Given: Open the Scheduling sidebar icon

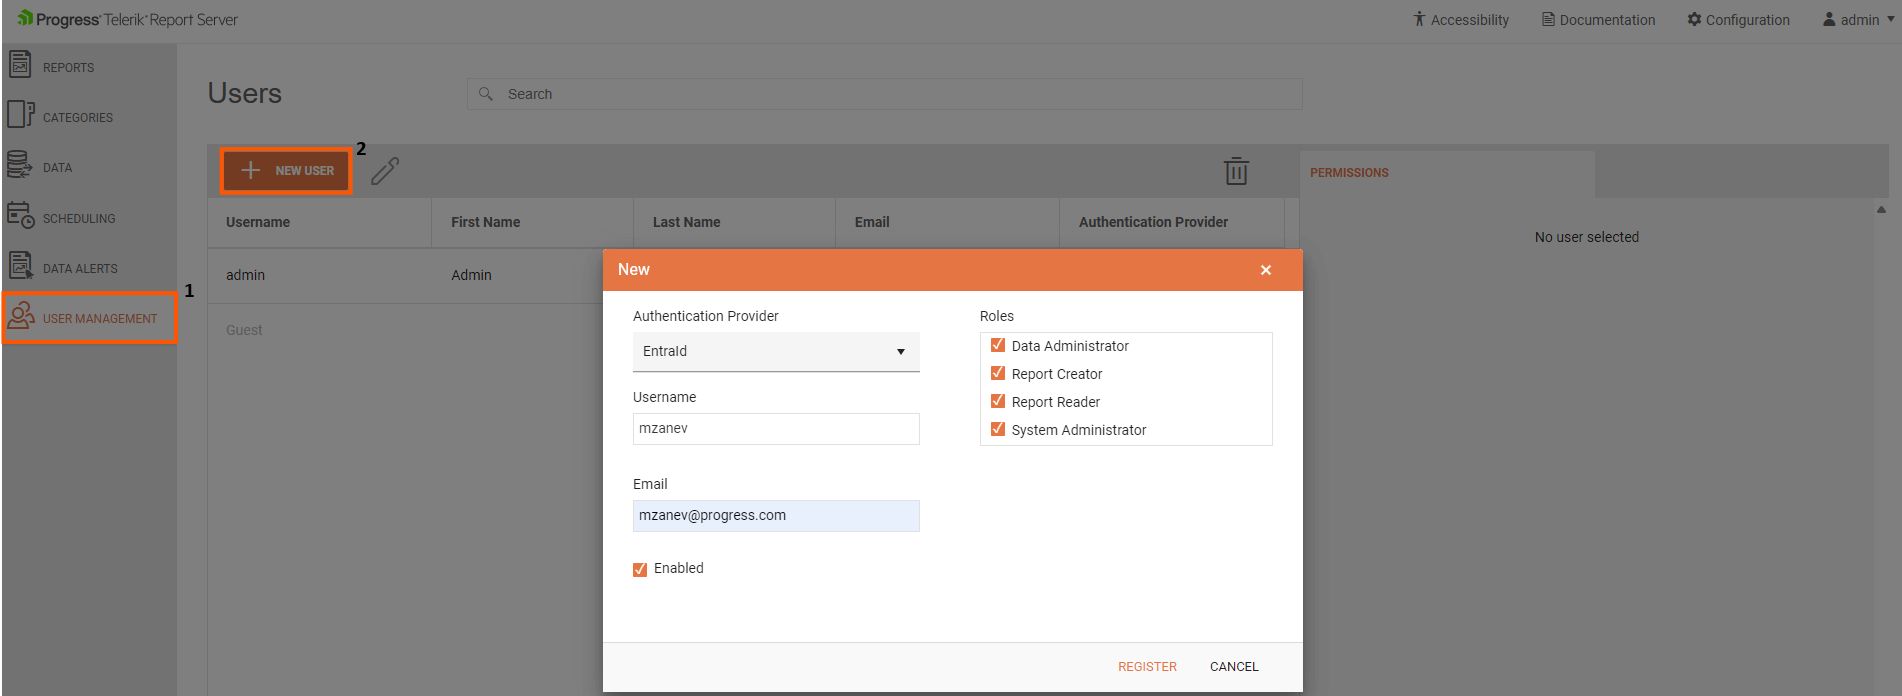Looking at the screenshot, I should [20, 215].
